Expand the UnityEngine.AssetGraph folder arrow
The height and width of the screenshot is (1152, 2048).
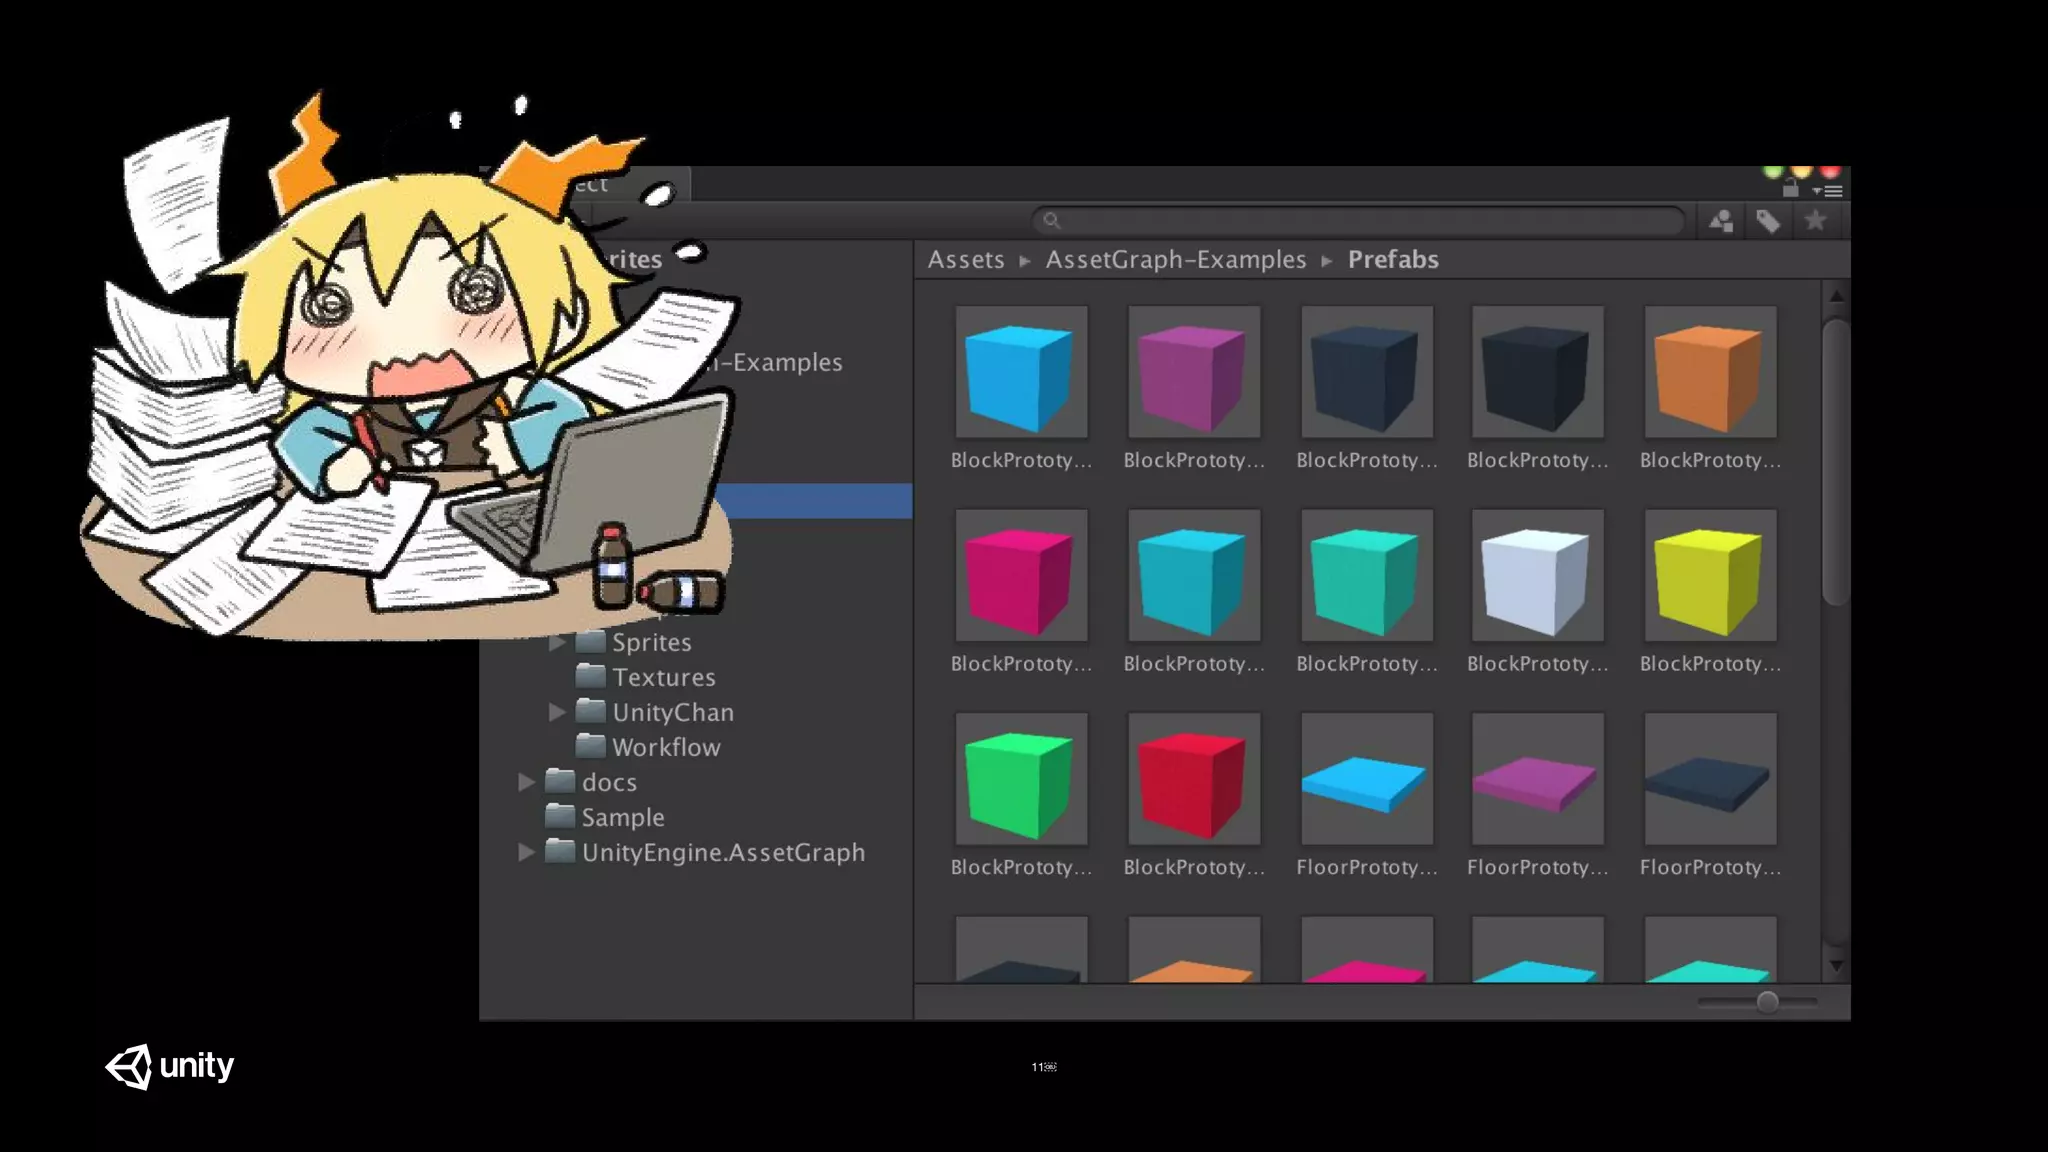pyautogui.click(x=526, y=852)
